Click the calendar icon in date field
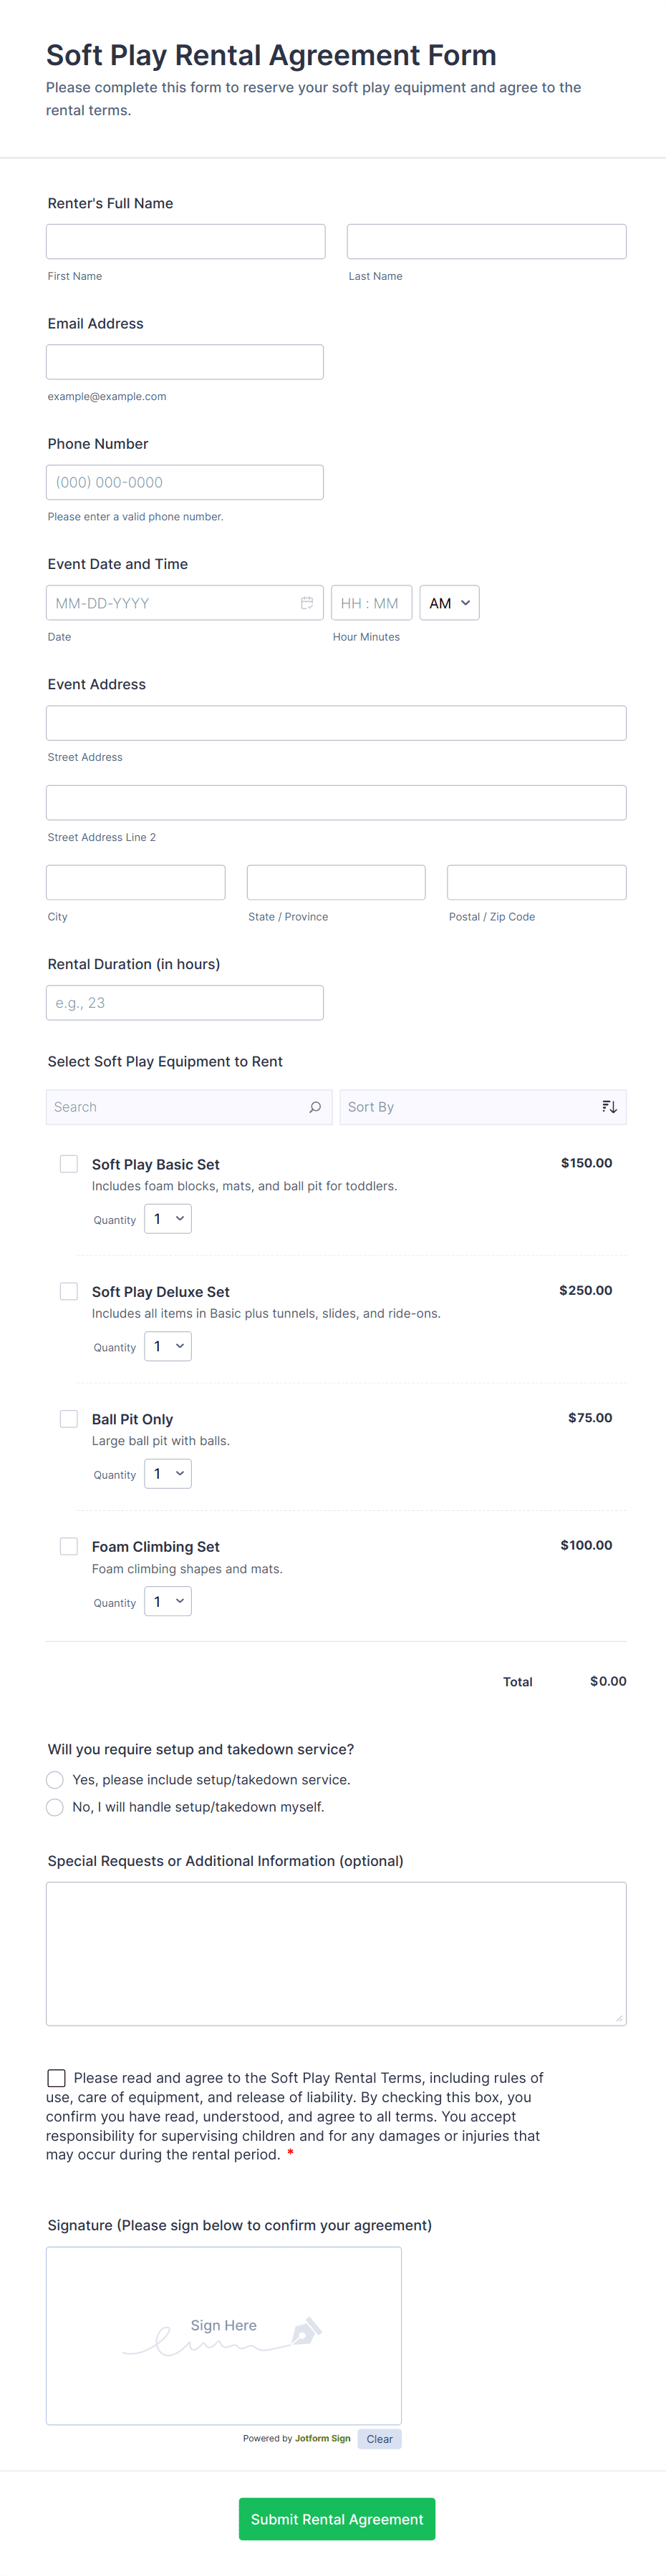 [x=307, y=603]
